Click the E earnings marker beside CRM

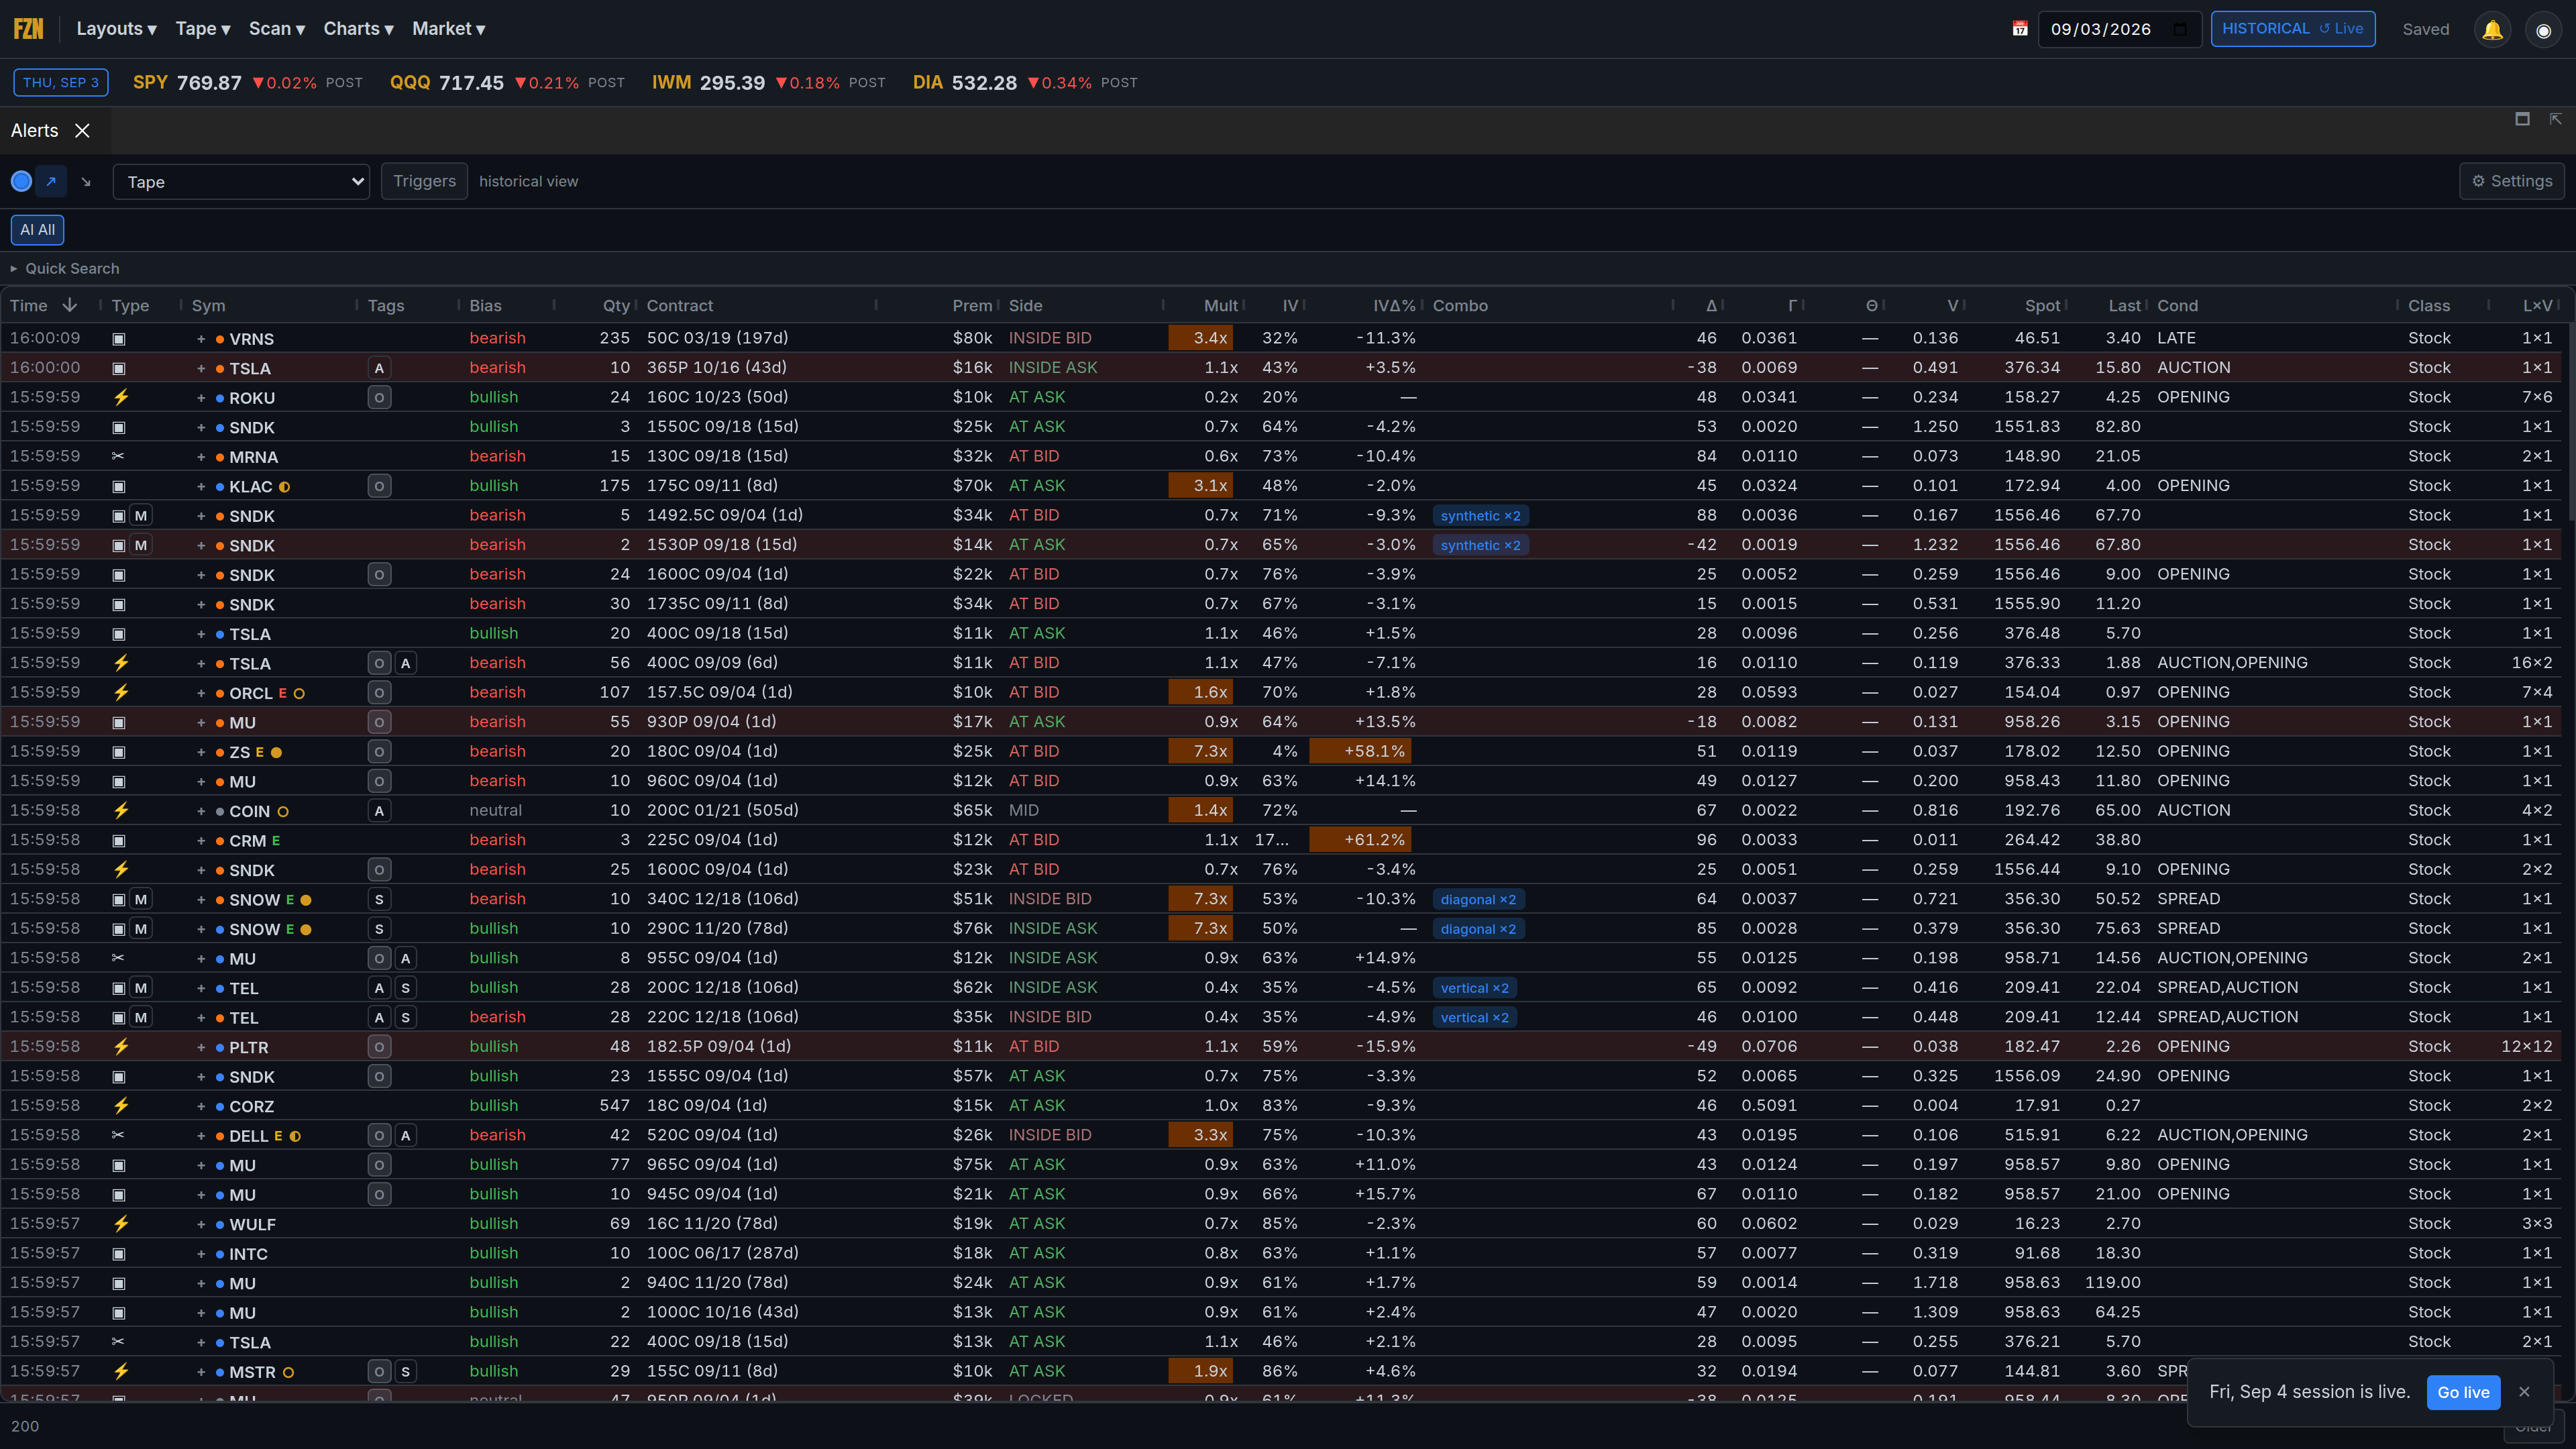pyautogui.click(x=276, y=840)
